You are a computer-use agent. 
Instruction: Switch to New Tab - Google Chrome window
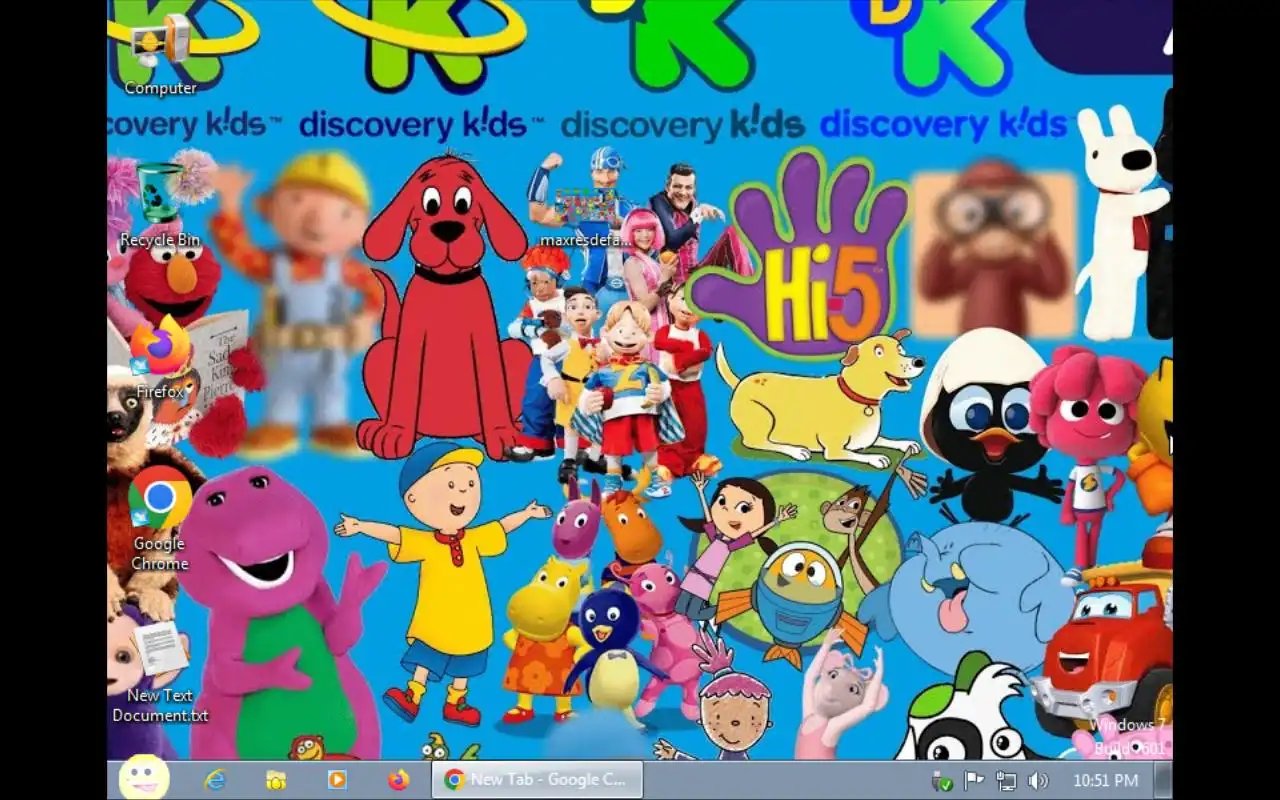[537, 780]
